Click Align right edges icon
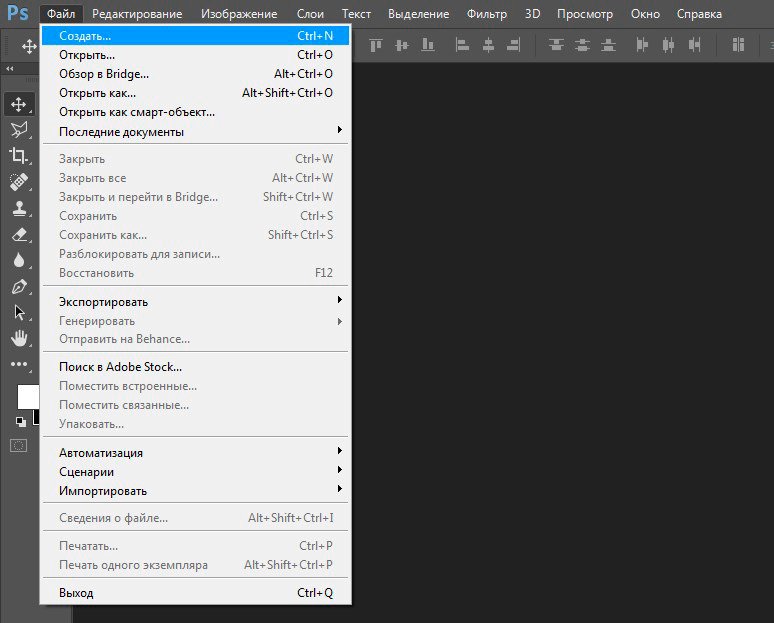 tap(514, 45)
